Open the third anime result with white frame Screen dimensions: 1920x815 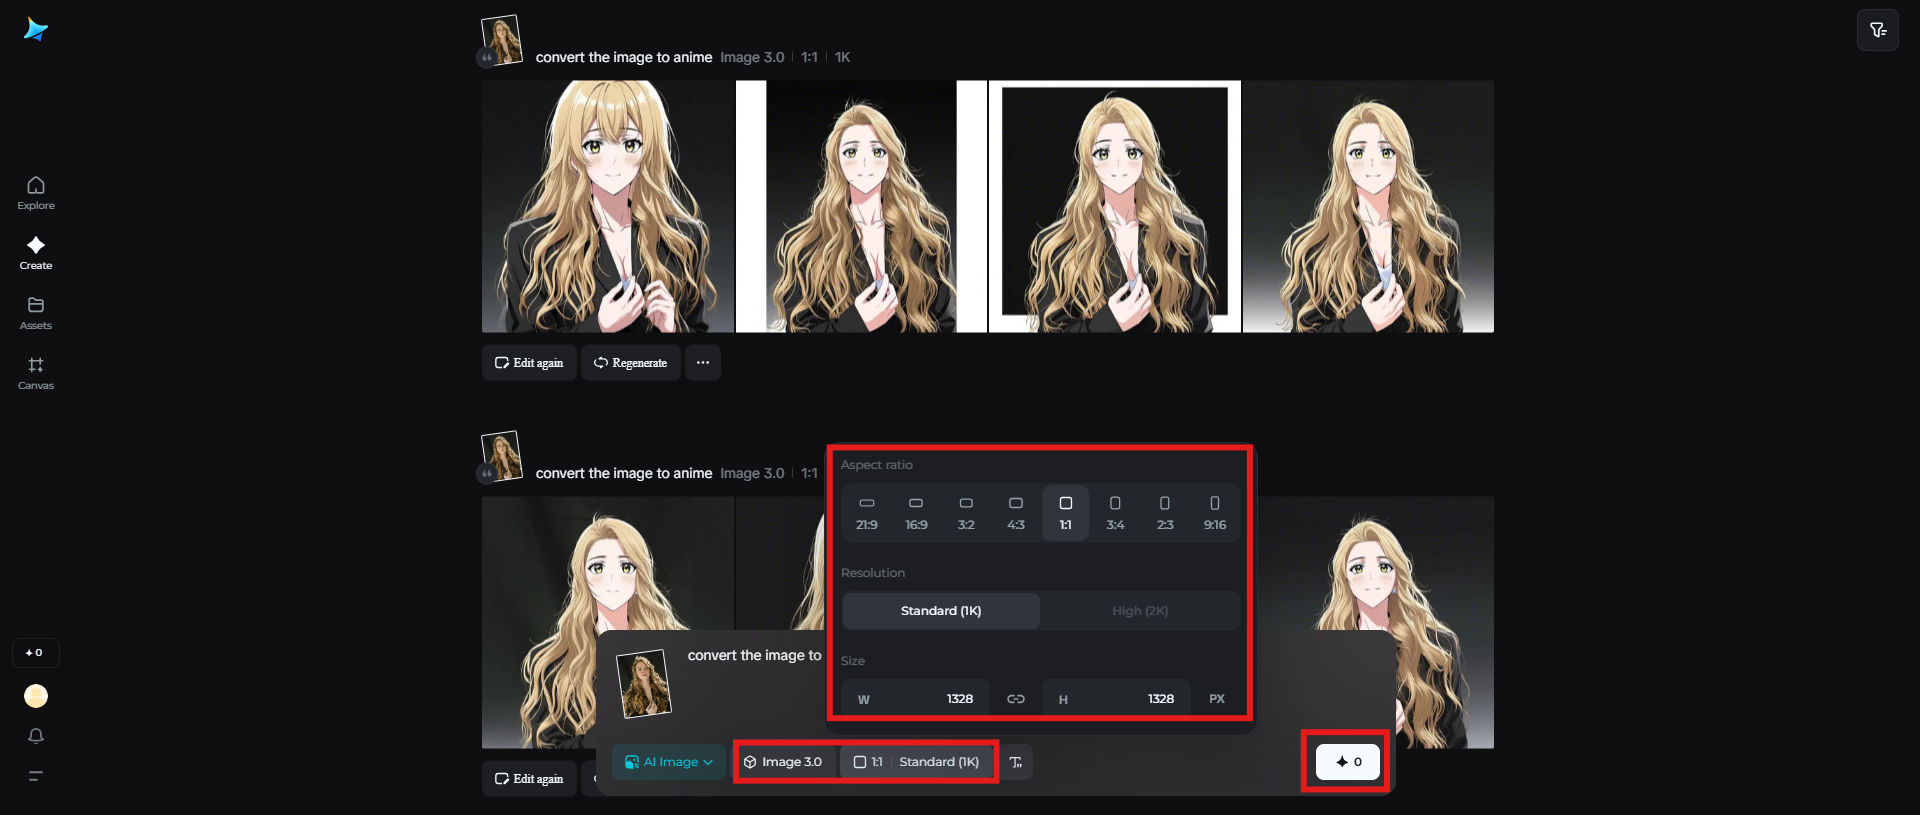pyautogui.click(x=1115, y=207)
